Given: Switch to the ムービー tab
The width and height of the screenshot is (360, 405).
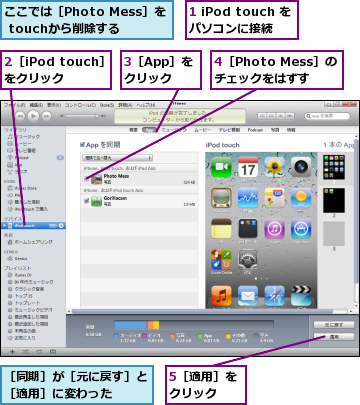Looking at the screenshot, I should click(x=203, y=130).
